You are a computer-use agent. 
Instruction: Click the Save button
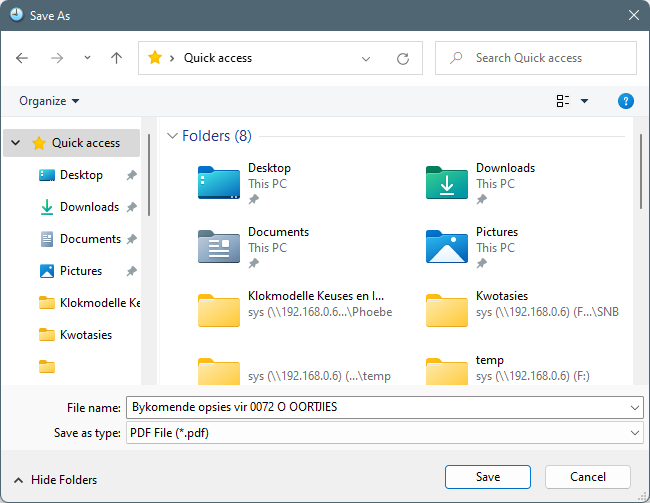(x=488, y=477)
